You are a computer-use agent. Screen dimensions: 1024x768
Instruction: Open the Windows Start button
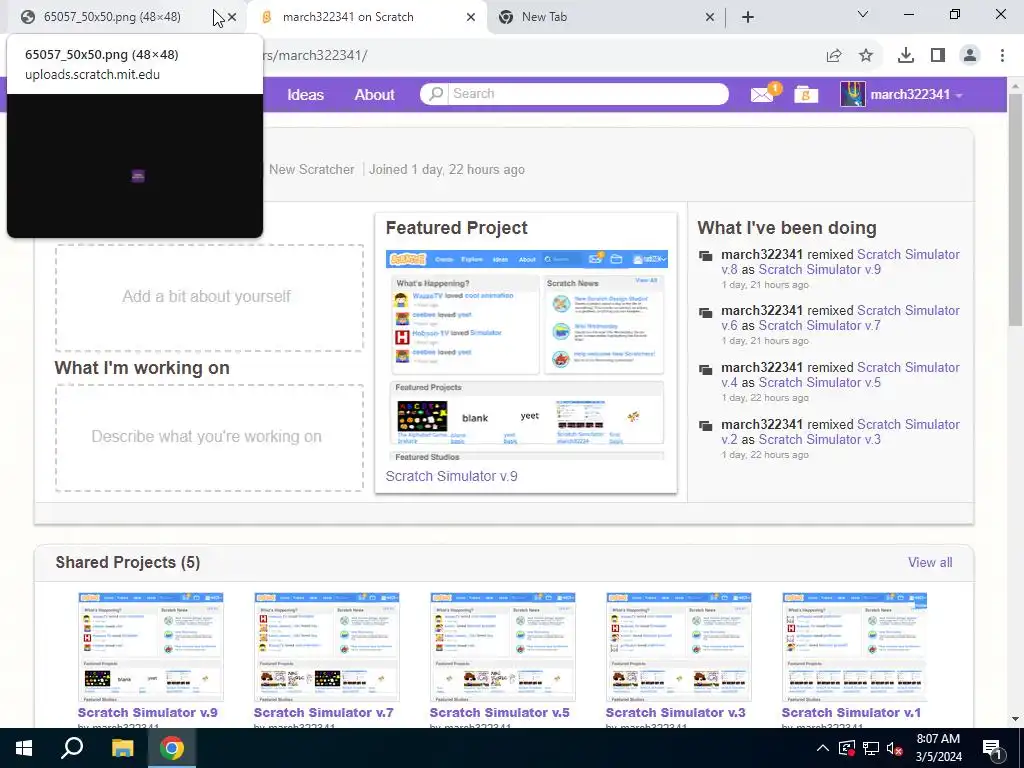[24, 748]
